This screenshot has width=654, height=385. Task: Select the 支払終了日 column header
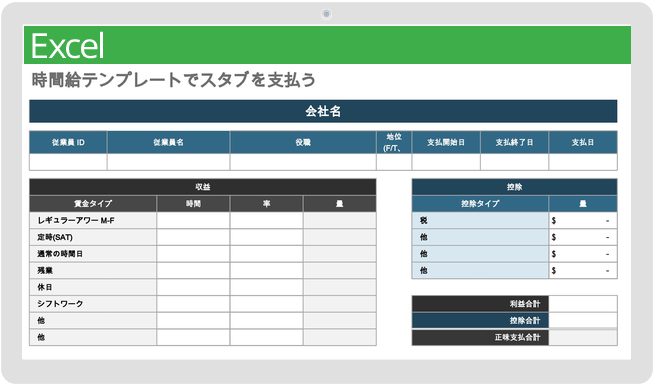[514, 142]
